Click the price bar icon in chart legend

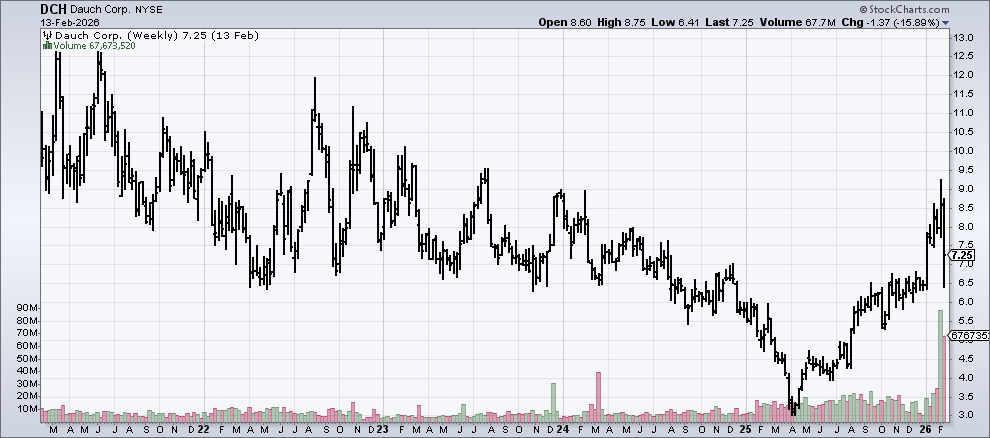[x=49, y=35]
